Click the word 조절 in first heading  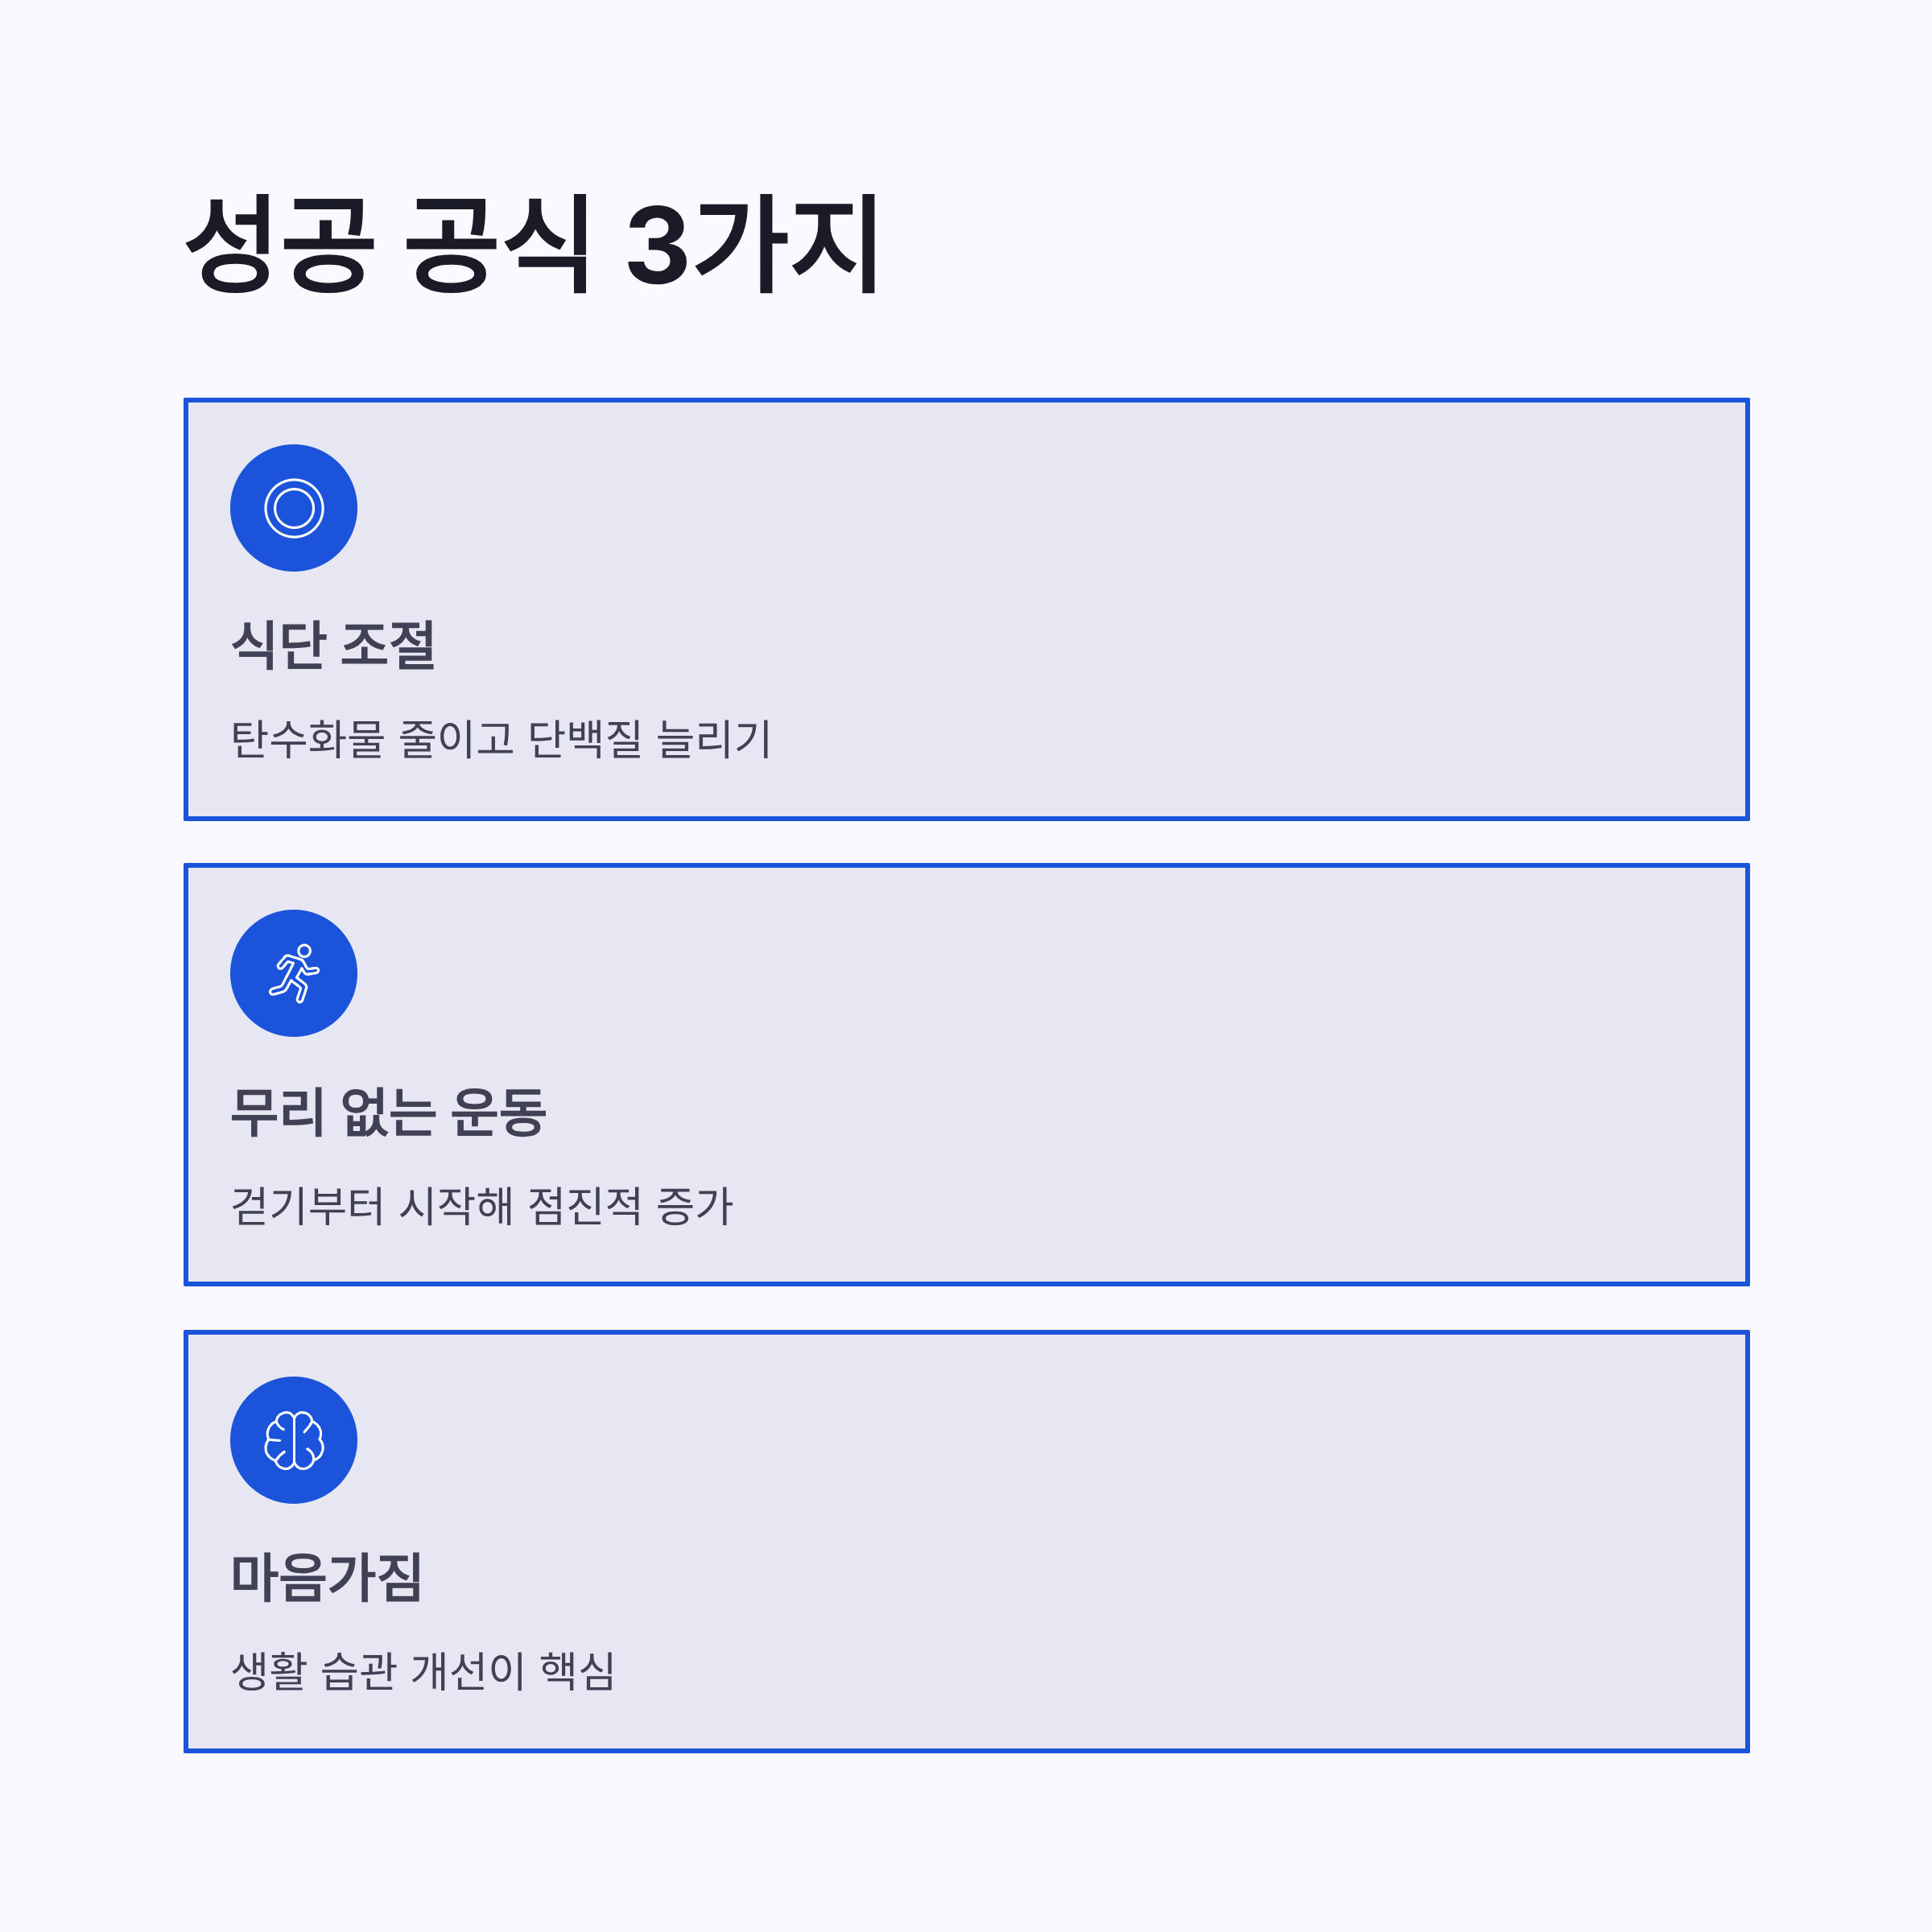tap(389, 645)
